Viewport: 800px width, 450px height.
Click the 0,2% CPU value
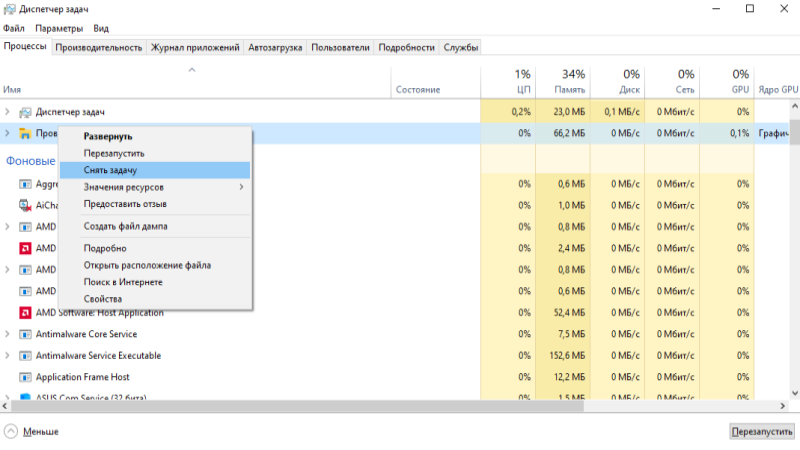coord(521,112)
